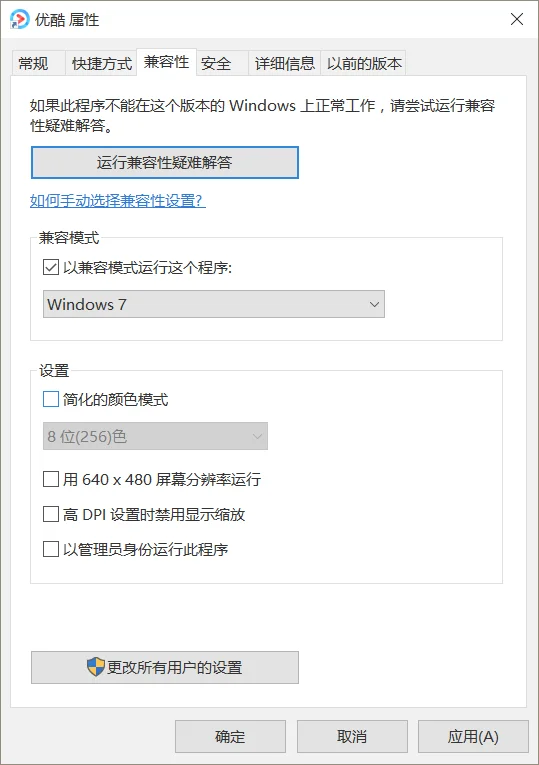Click the 应用(A) button
539x765 pixels.
click(x=473, y=737)
